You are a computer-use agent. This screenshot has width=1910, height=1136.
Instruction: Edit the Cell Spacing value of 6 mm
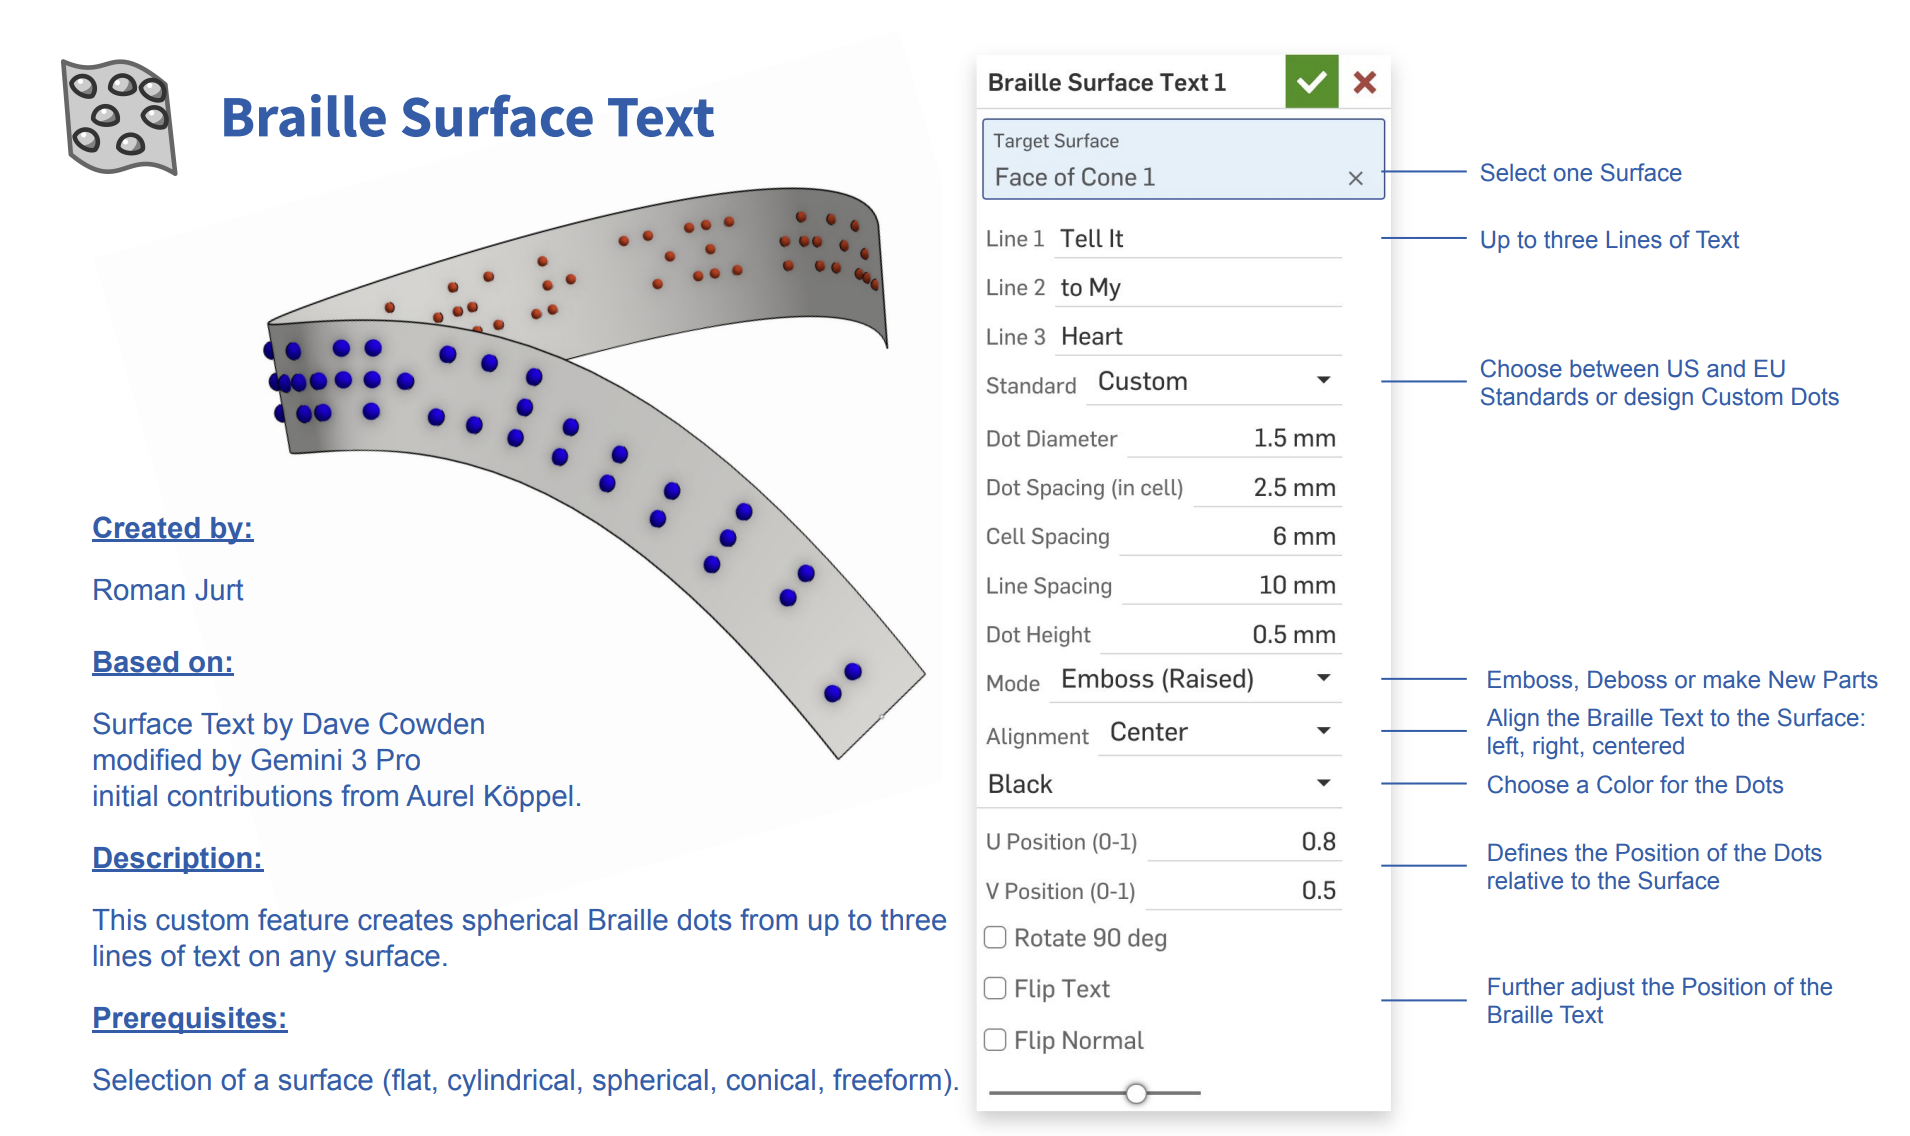(x=1229, y=537)
